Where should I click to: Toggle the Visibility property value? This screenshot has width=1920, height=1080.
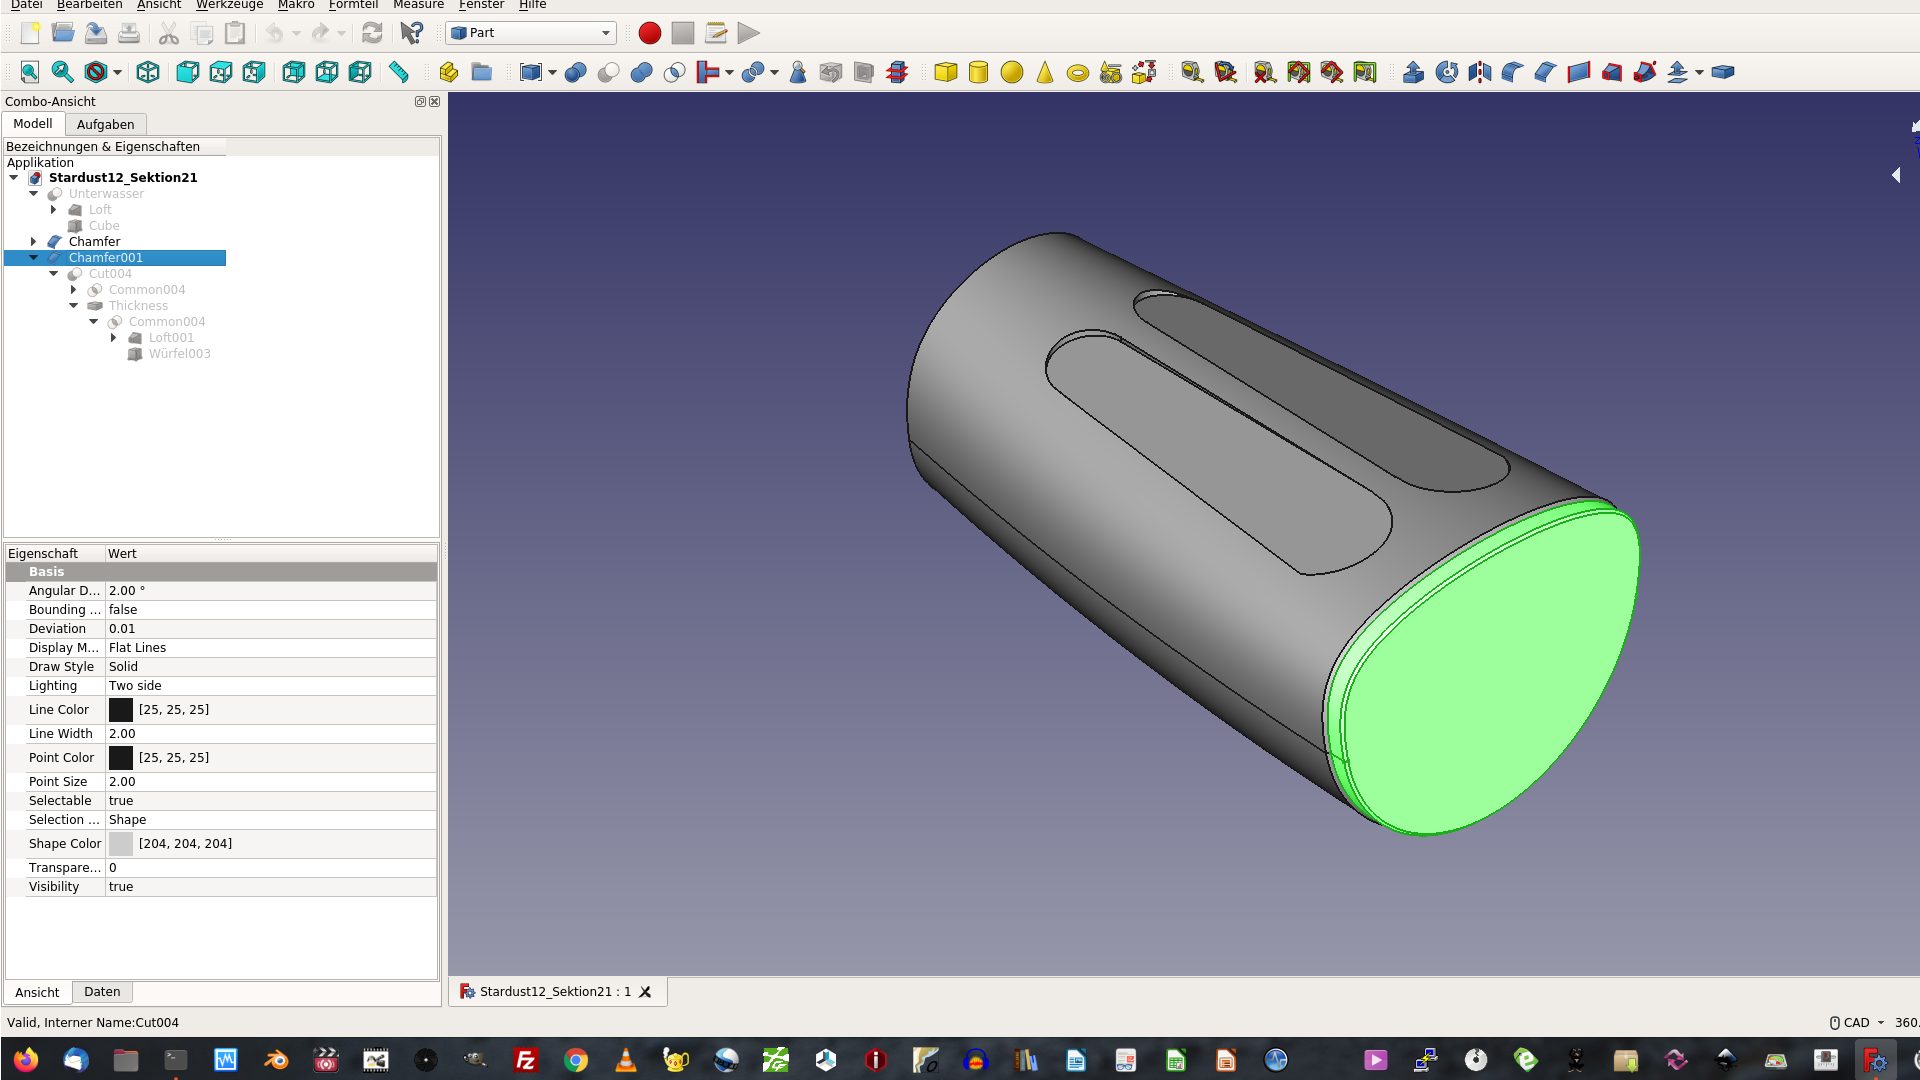point(270,887)
